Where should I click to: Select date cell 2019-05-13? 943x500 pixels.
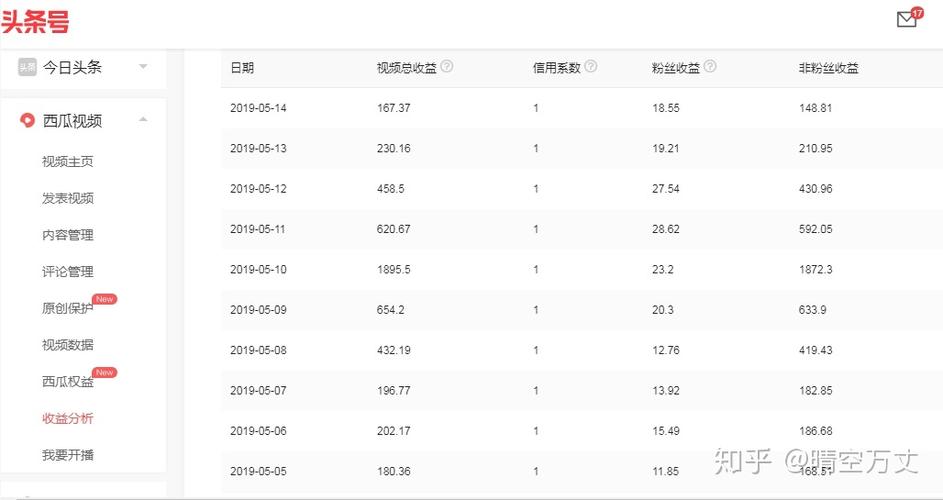coord(259,149)
